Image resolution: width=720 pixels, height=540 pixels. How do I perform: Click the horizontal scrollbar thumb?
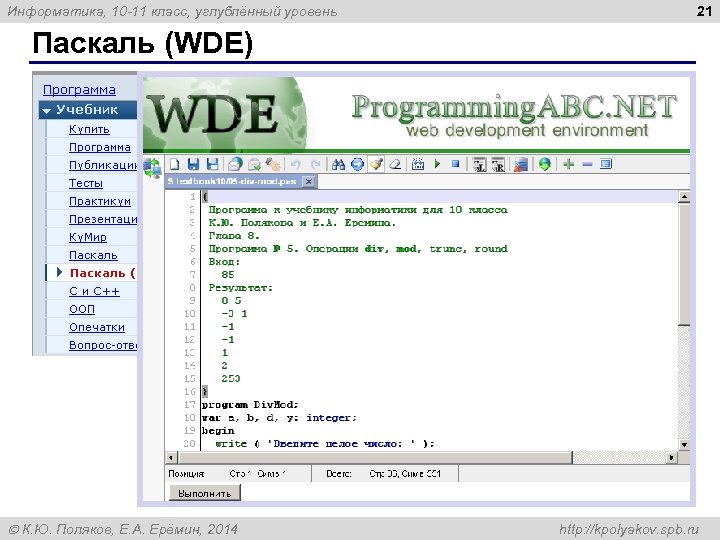375,457
